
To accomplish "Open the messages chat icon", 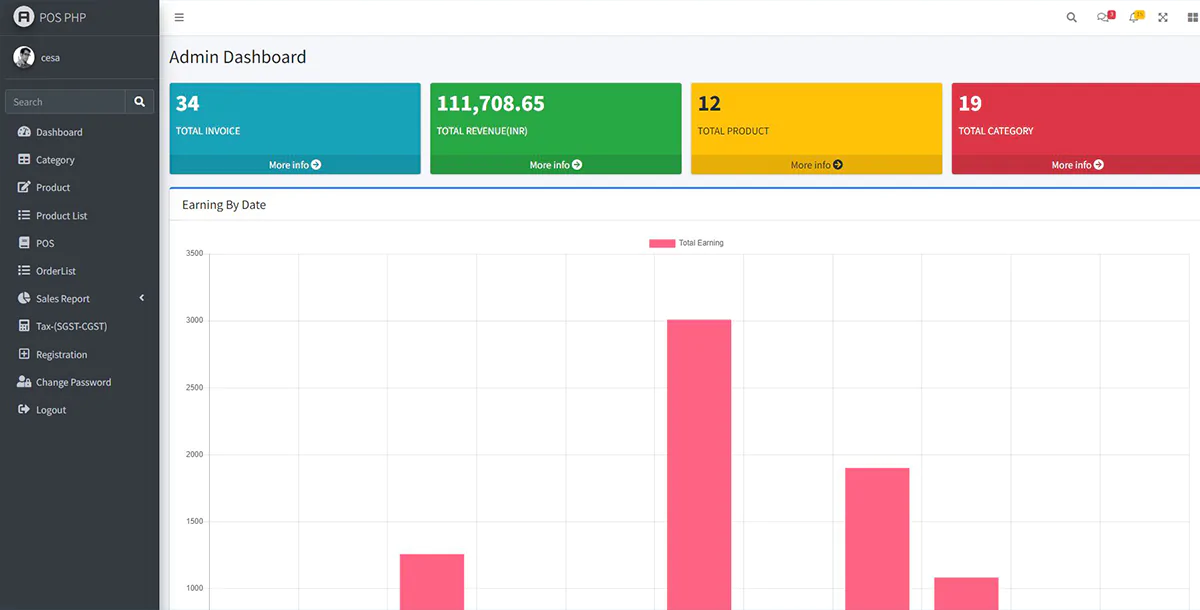I will (x=1102, y=18).
